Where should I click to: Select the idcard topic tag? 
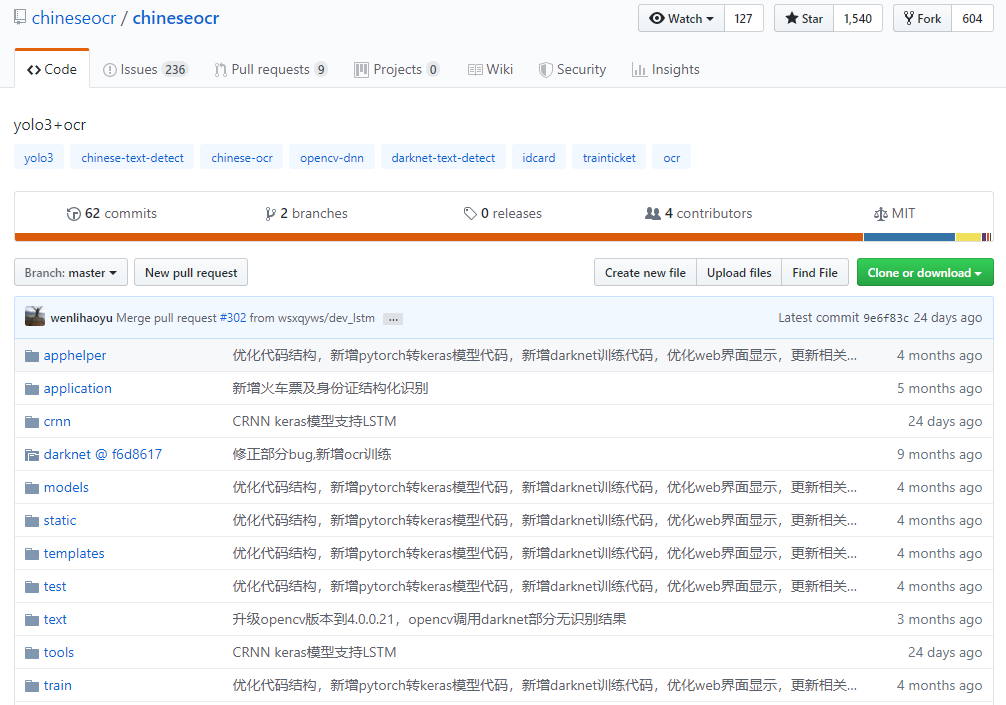click(539, 158)
